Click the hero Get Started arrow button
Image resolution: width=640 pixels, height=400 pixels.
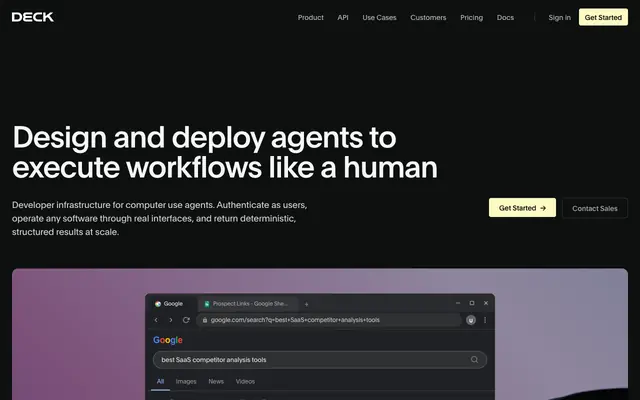click(x=522, y=208)
